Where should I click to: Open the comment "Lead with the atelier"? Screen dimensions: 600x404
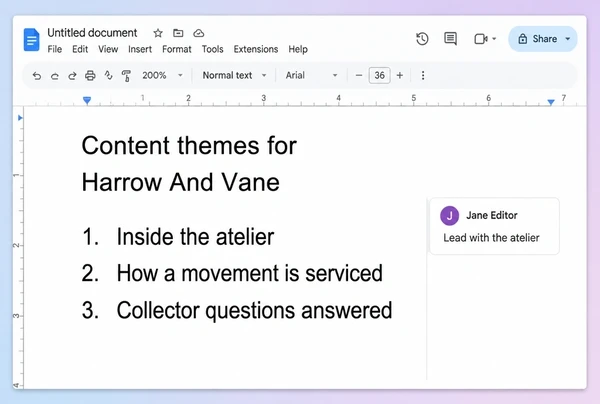[491, 238]
